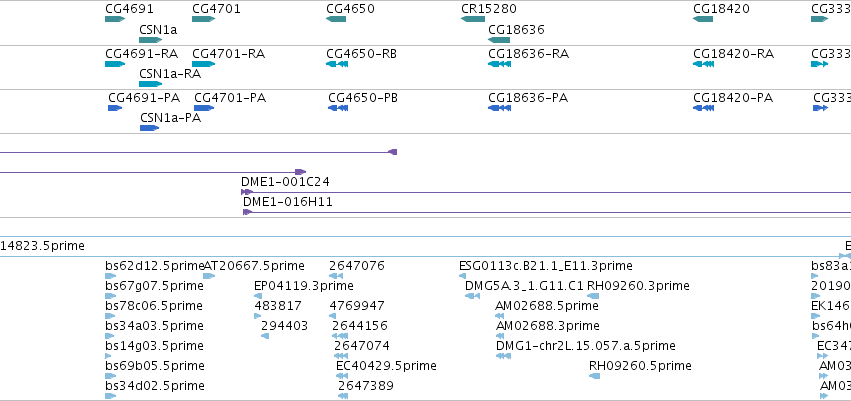Select the CG4650-RB transcript glyph
This screenshot has height=401, width=851.
point(336,64)
